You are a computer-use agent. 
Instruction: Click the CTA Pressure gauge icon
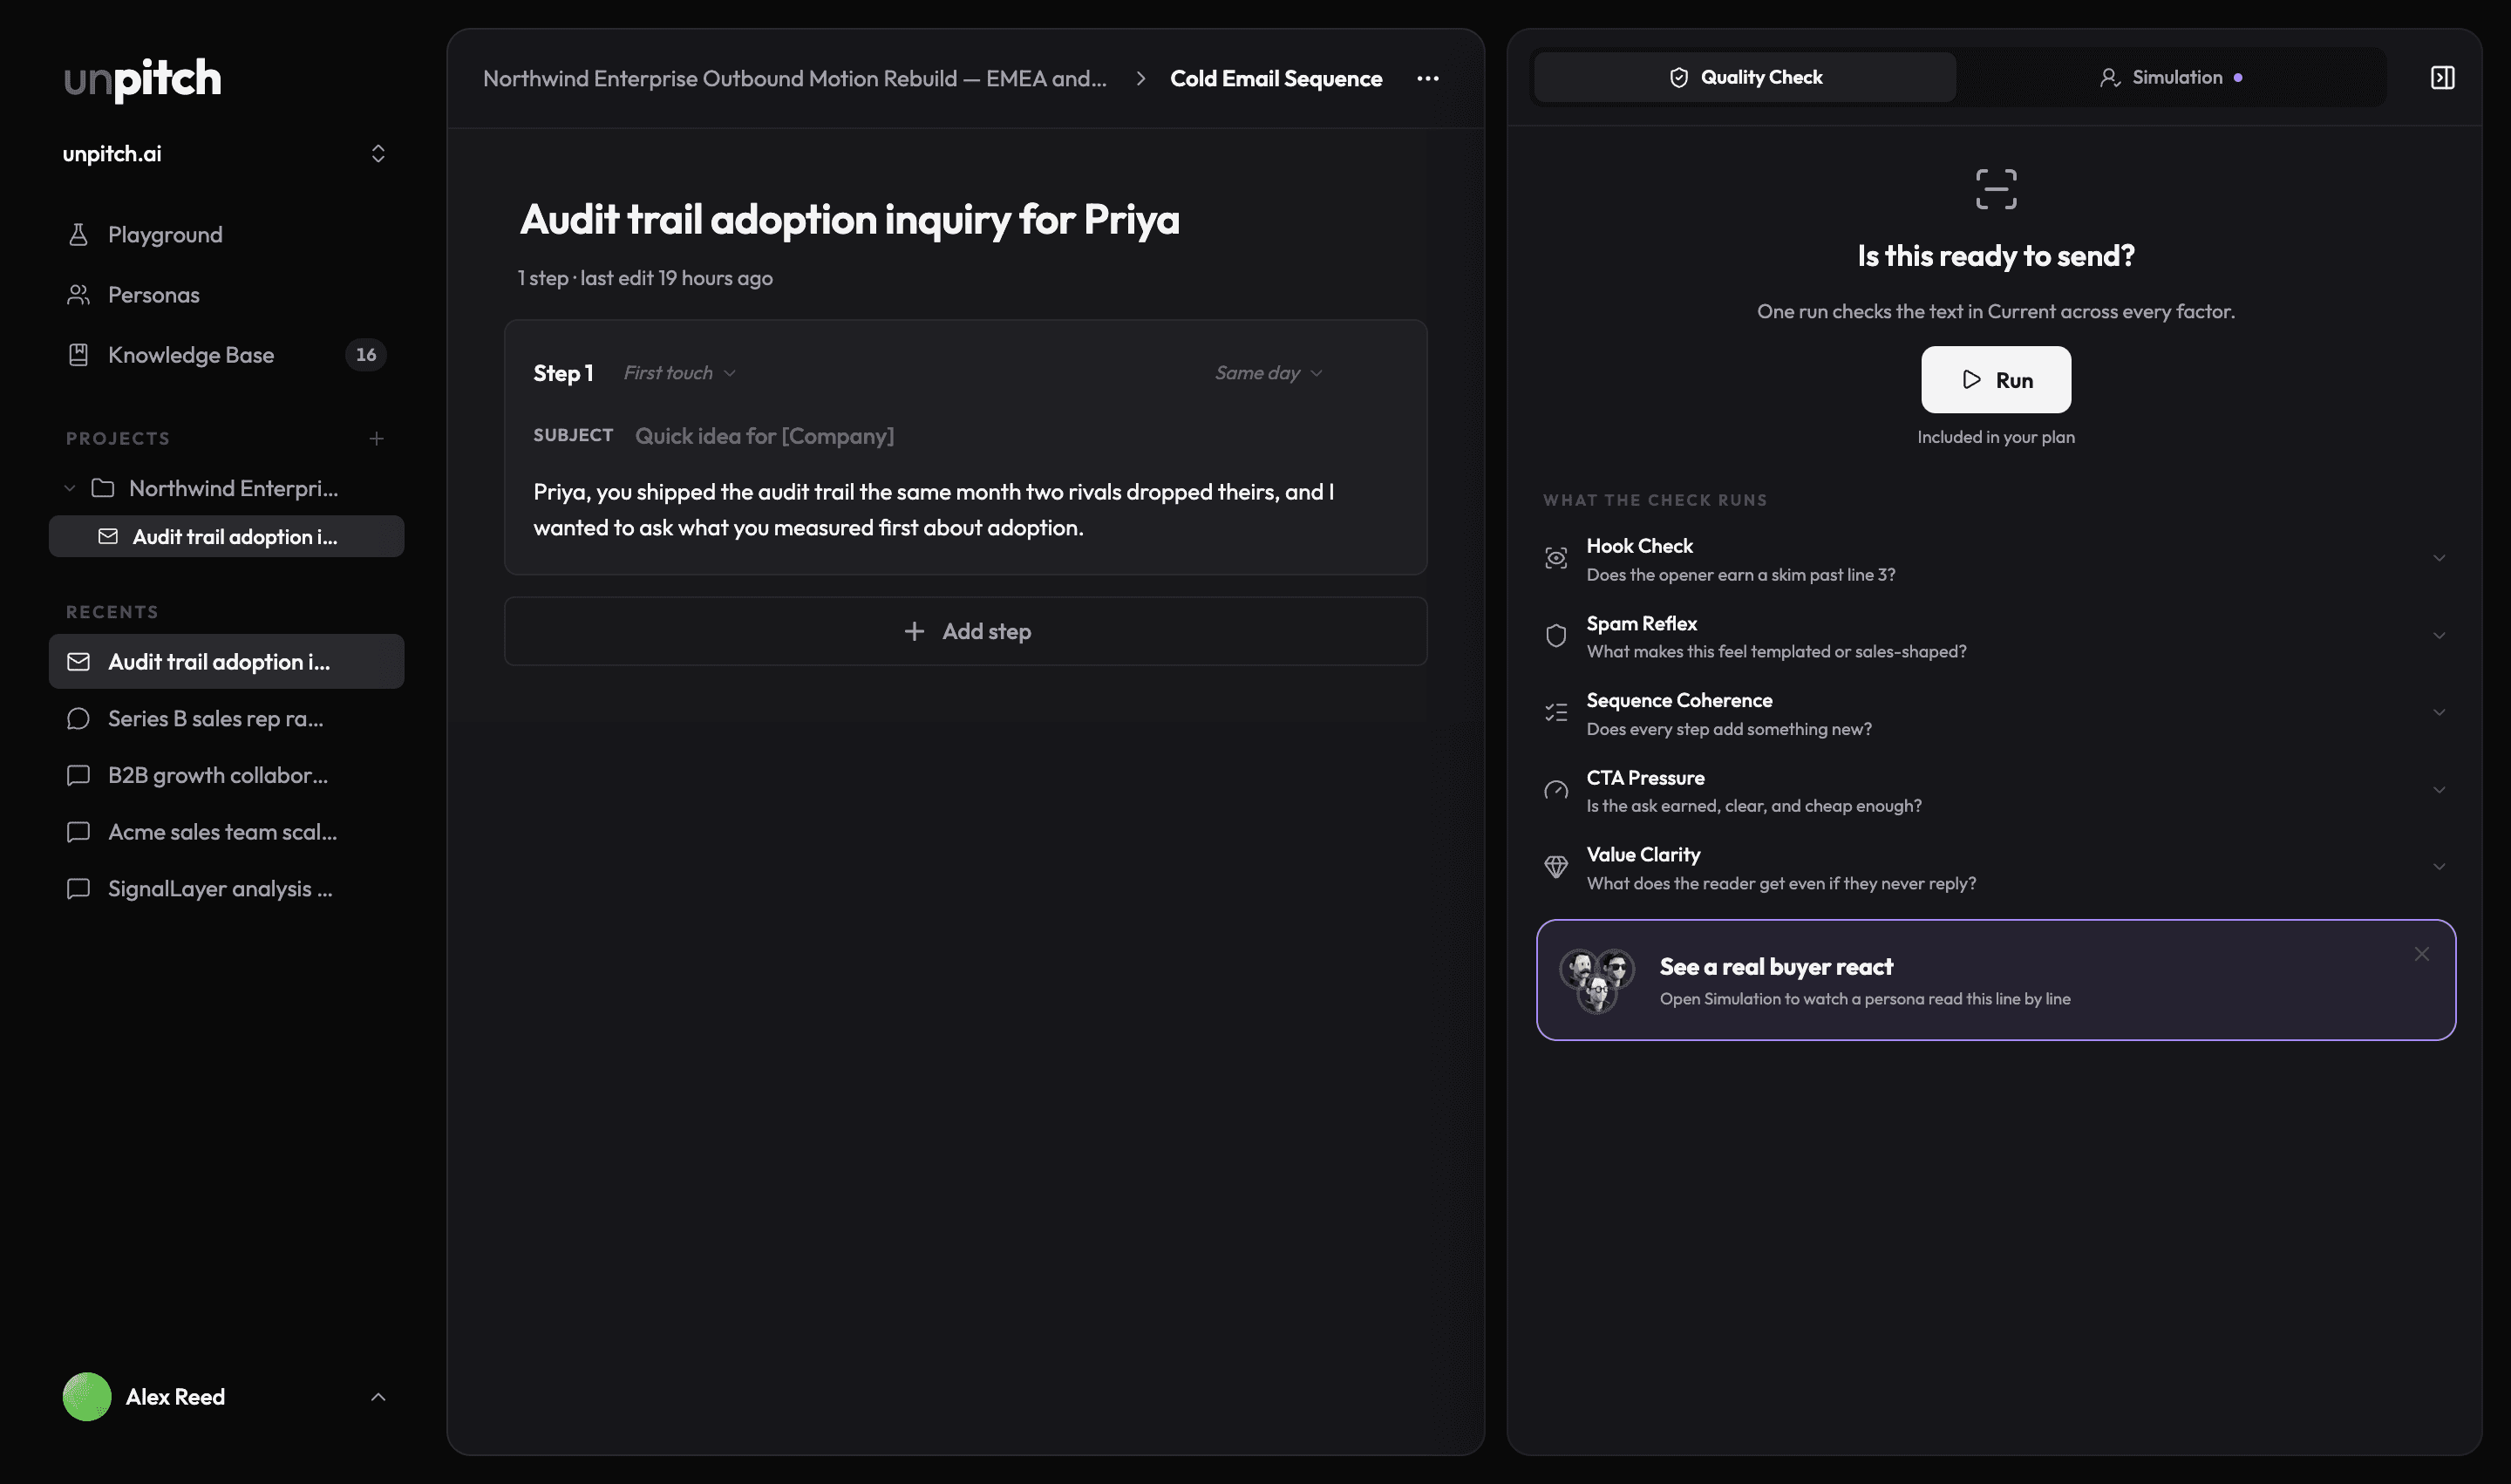1556,790
